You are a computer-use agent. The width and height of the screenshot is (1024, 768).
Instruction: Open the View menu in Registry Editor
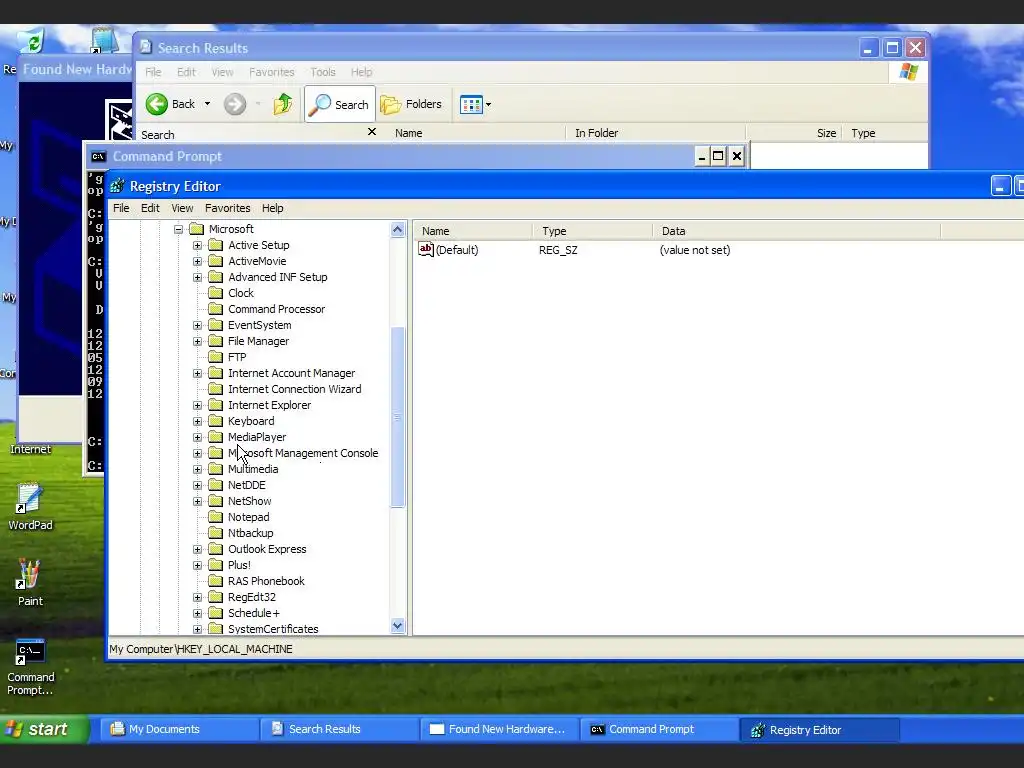coord(182,208)
